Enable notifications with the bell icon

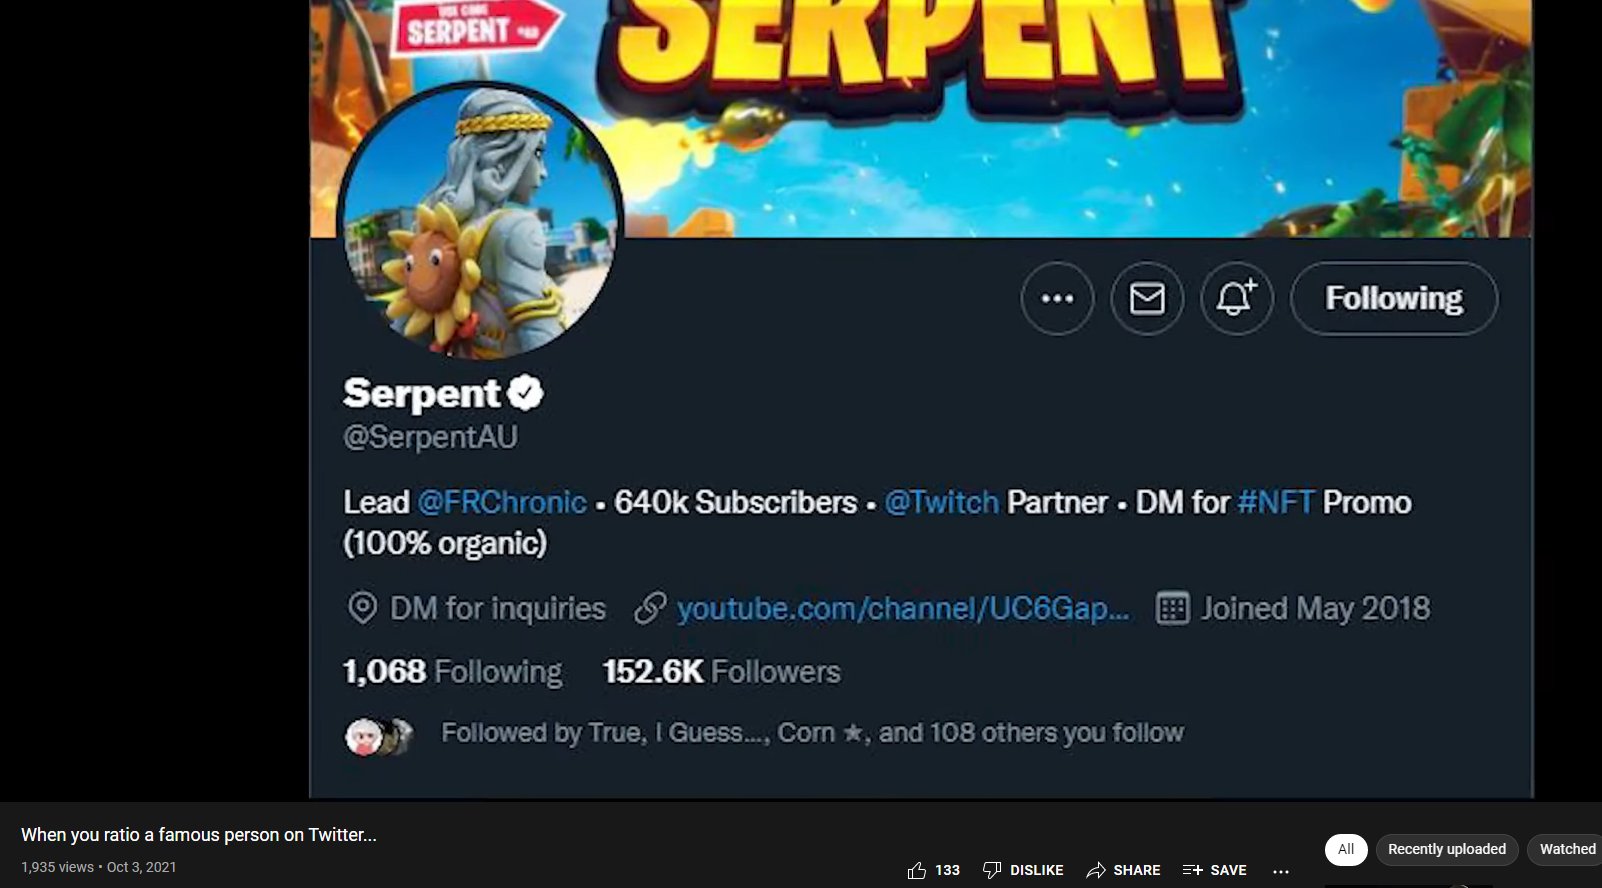pos(1236,298)
